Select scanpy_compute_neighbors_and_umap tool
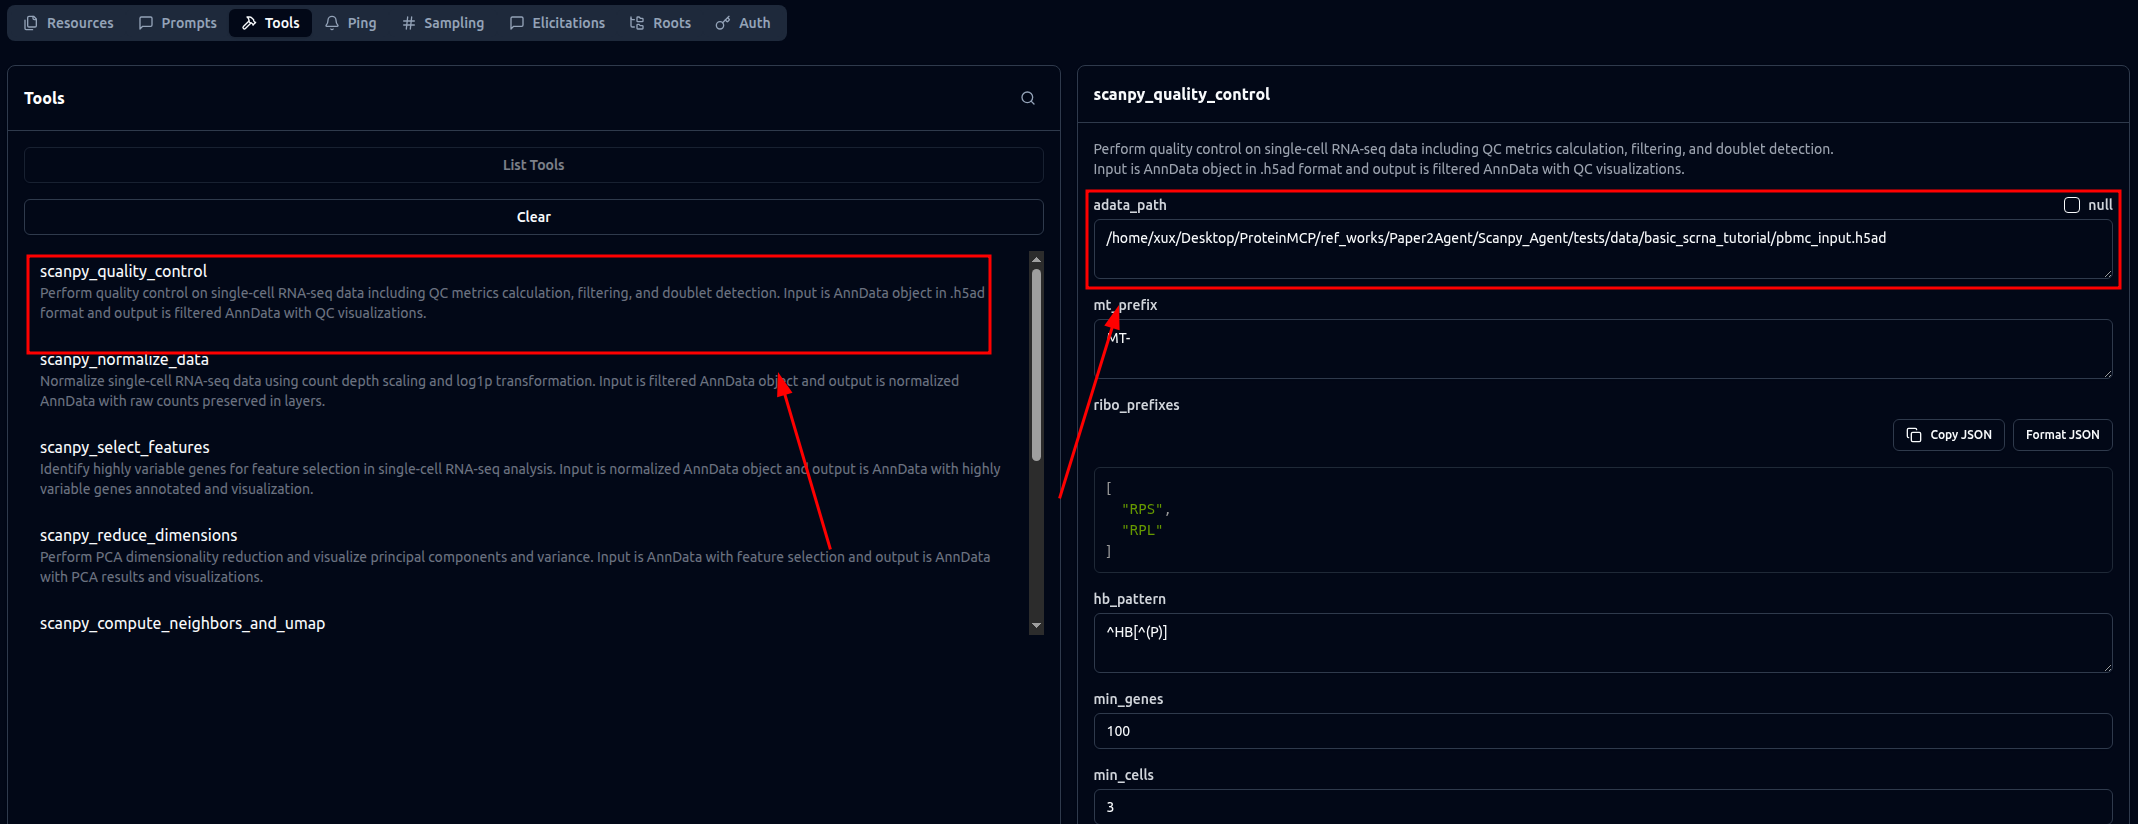Image resolution: width=2138 pixels, height=824 pixels. pos(182,623)
